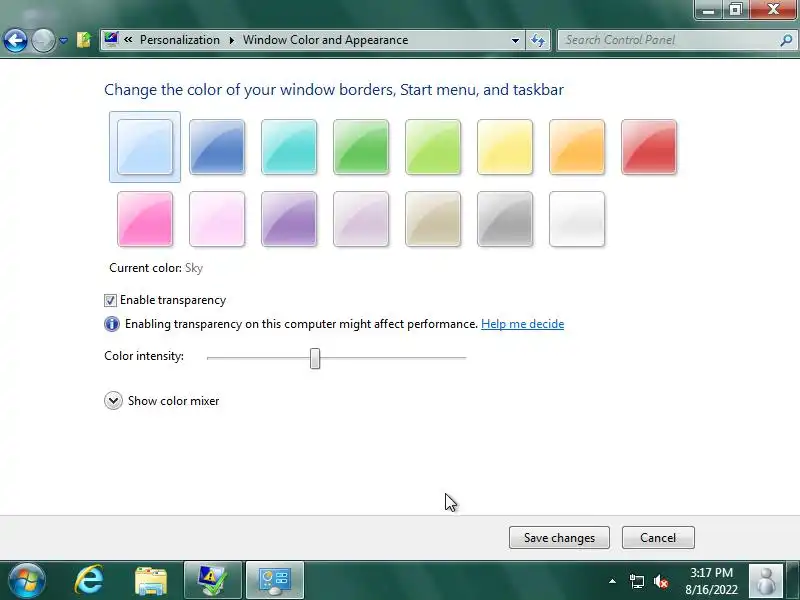Screen dimensions: 800x600
Task: Open the Help me decide link
Action: click(522, 324)
